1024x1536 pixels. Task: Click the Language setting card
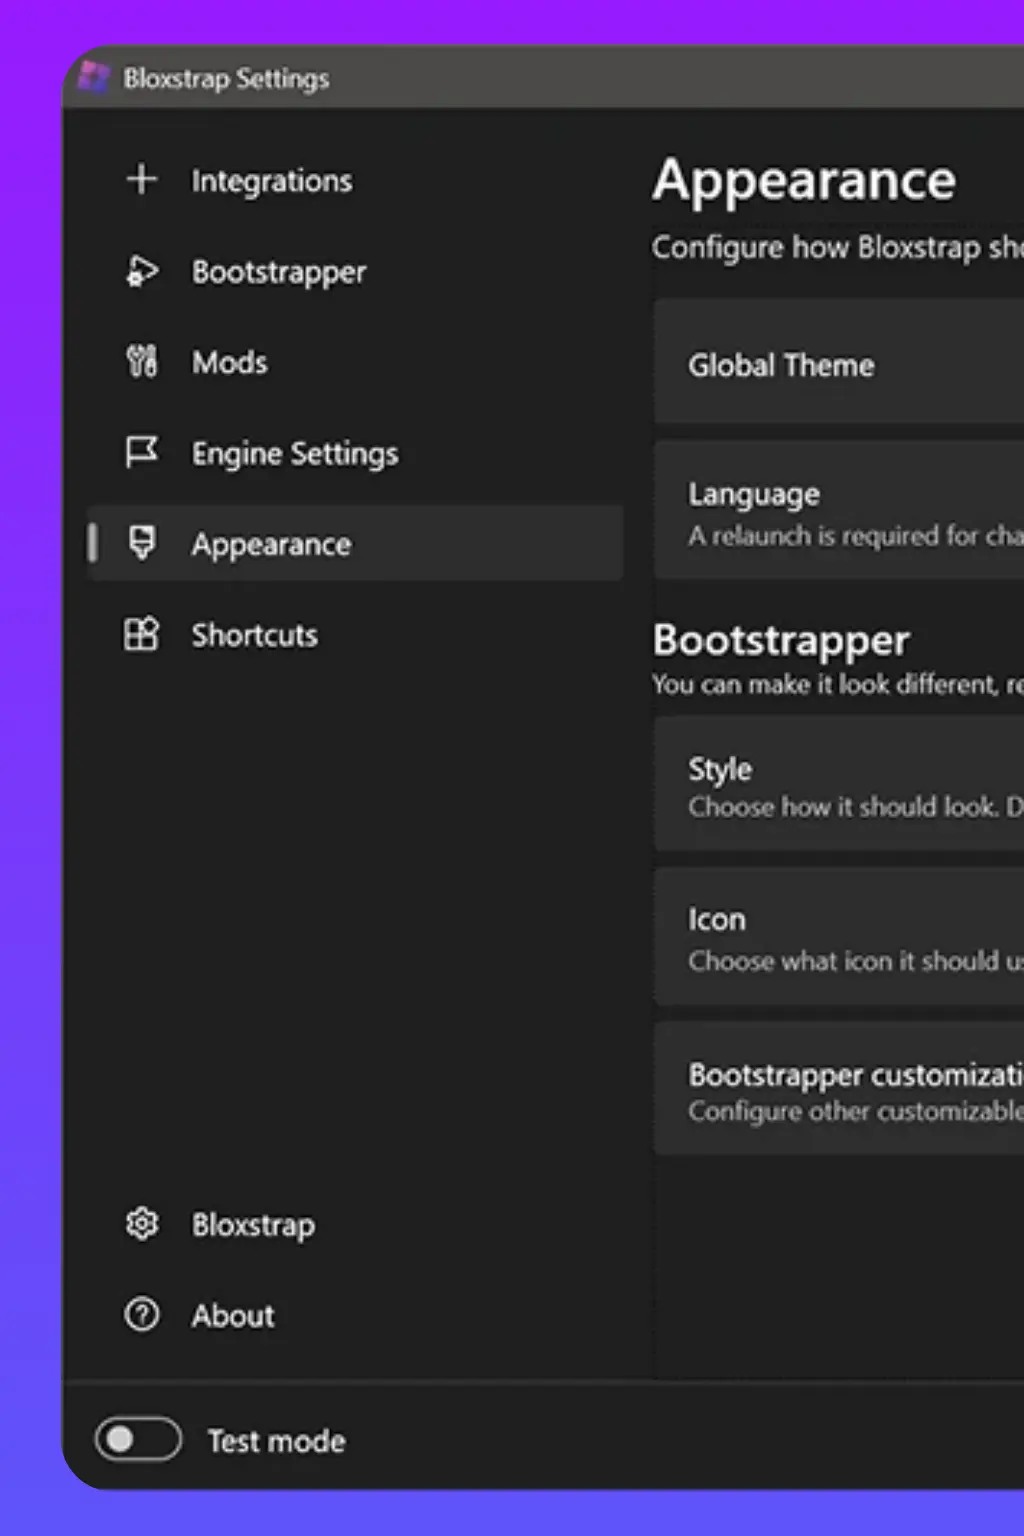click(x=839, y=510)
